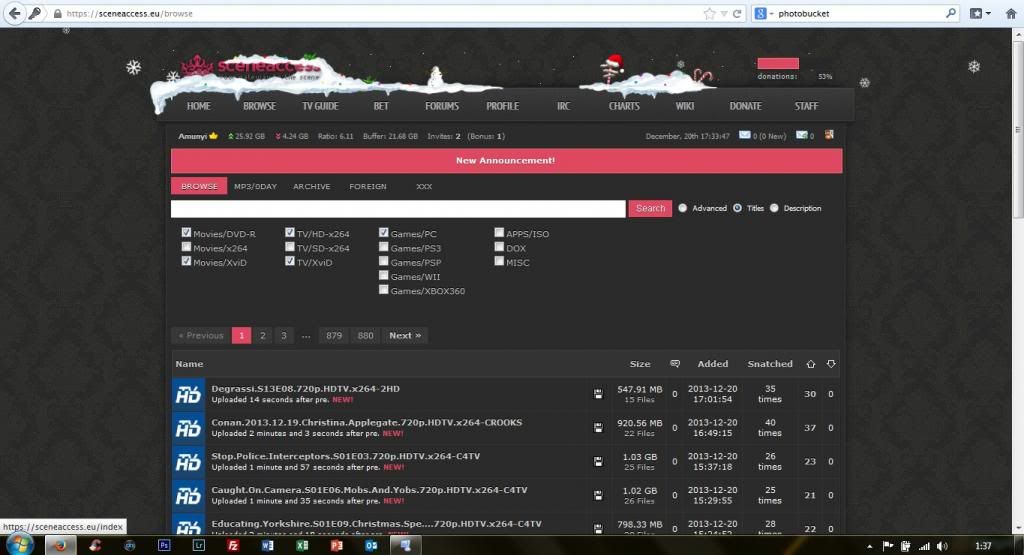Uncheck the Movies/DVD-R category
The height and width of the screenshot is (555, 1024).
pyautogui.click(x=186, y=232)
